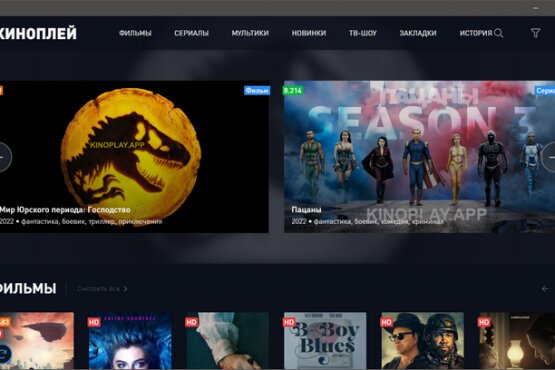Go to next carousel slide arrow
The height and width of the screenshot is (370, 555).
[x=549, y=157]
